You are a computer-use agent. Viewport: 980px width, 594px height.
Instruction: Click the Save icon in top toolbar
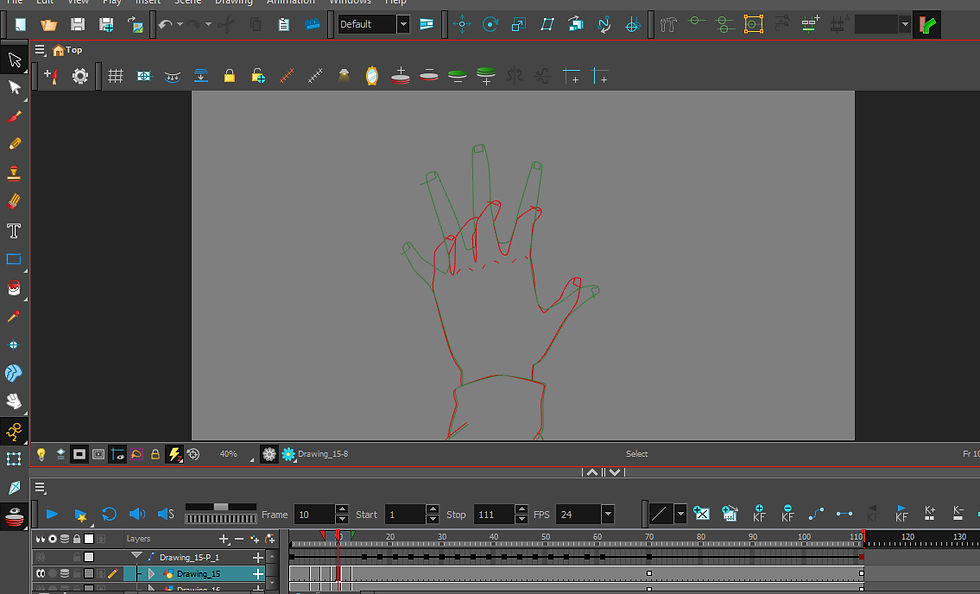[78, 24]
